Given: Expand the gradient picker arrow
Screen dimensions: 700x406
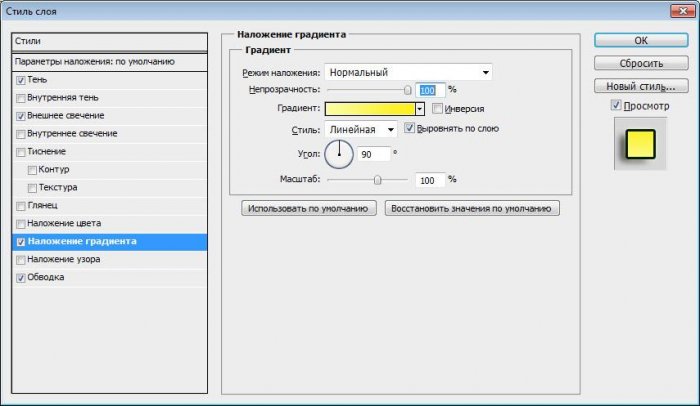Looking at the screenshot, I should (x=420, y=108).
